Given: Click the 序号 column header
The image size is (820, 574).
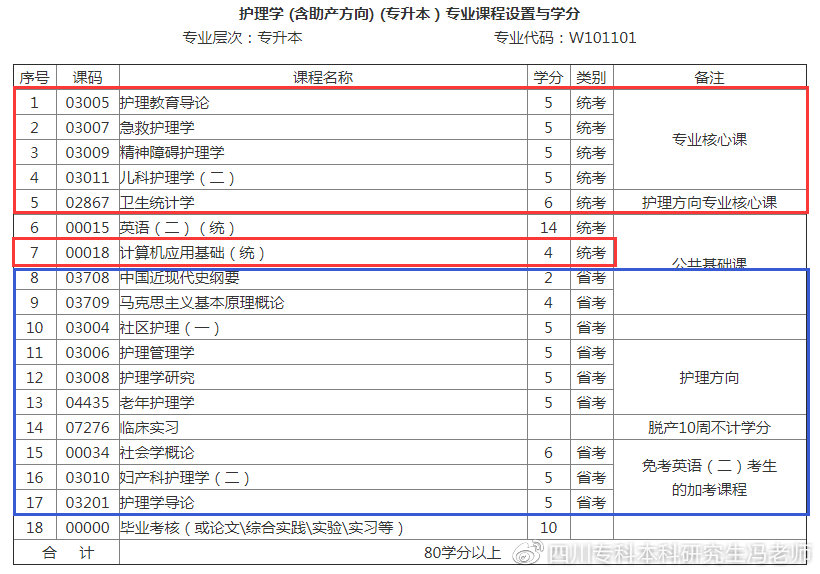Looking at the screenshot, I should point(35,77).
